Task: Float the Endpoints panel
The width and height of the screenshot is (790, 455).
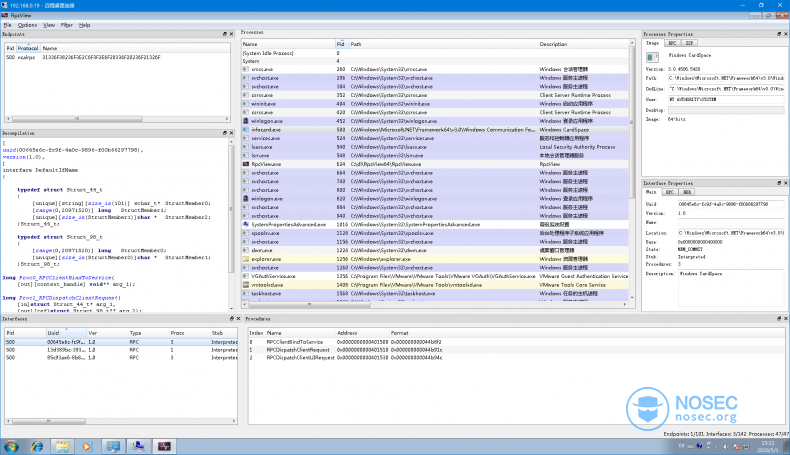Action: pyautogui.click(x=225, y=34)
